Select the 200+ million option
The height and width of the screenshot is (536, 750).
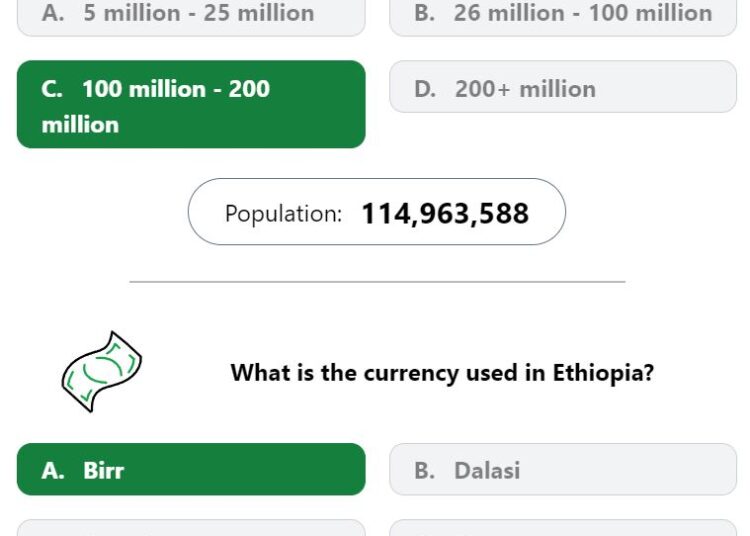click(x=563, y=87)
